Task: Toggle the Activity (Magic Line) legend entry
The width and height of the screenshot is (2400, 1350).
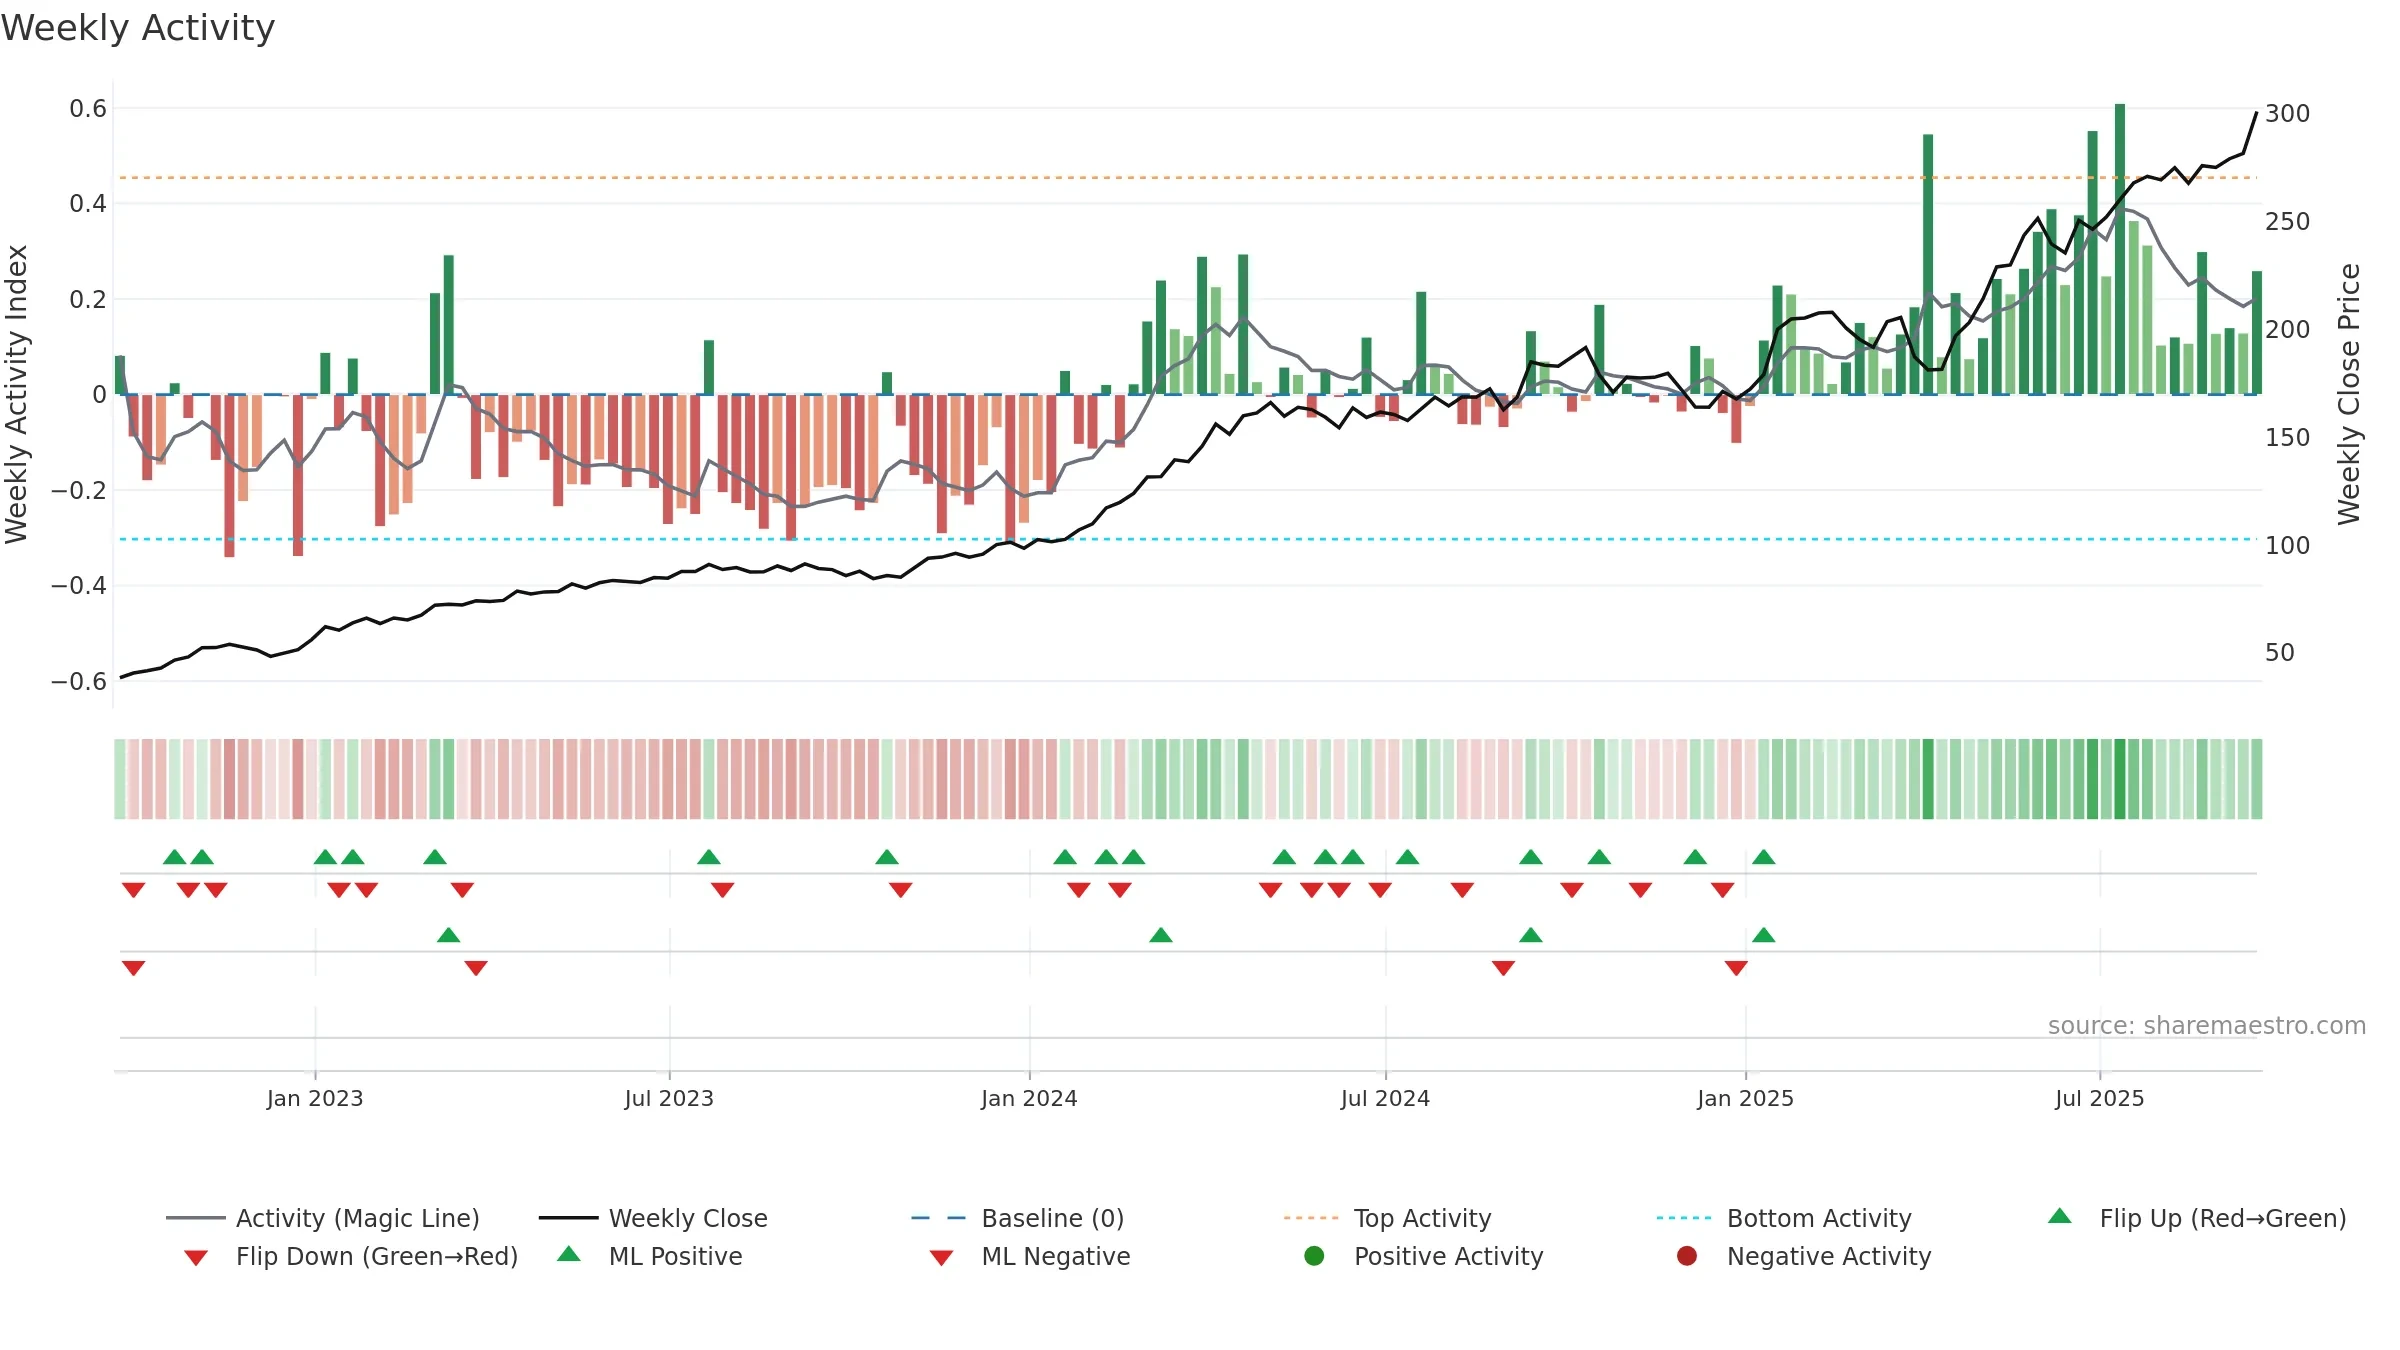Action: (323, 1218)
